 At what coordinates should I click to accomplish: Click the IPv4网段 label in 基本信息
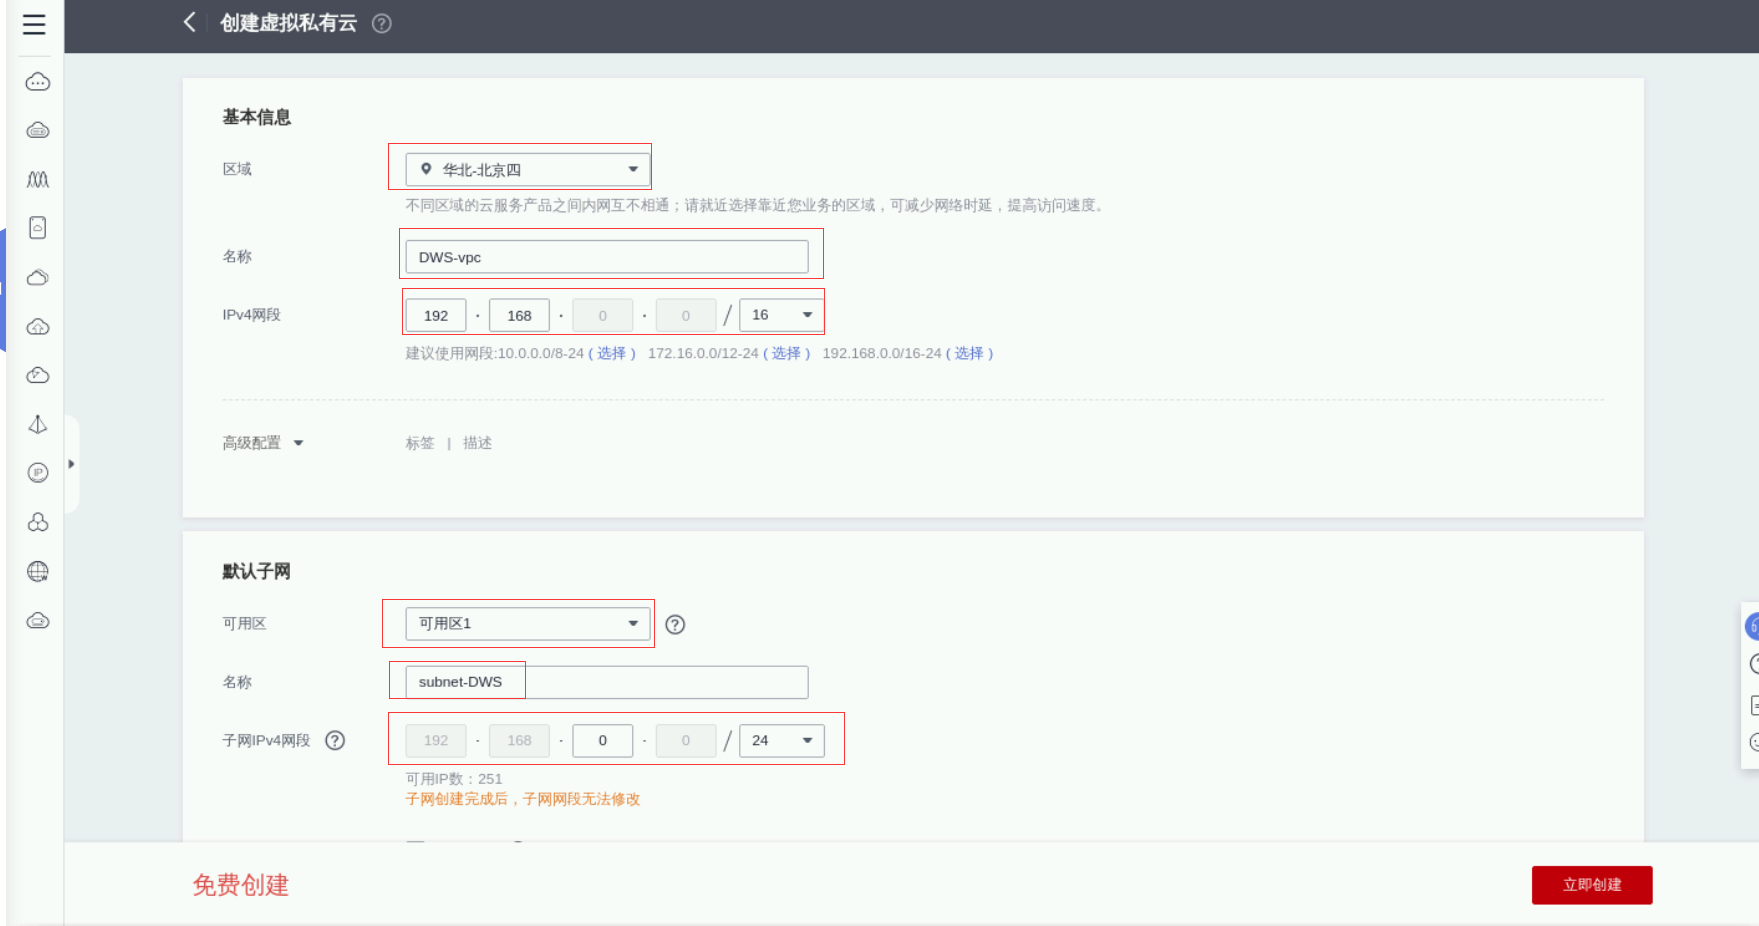tap(252, 315)
